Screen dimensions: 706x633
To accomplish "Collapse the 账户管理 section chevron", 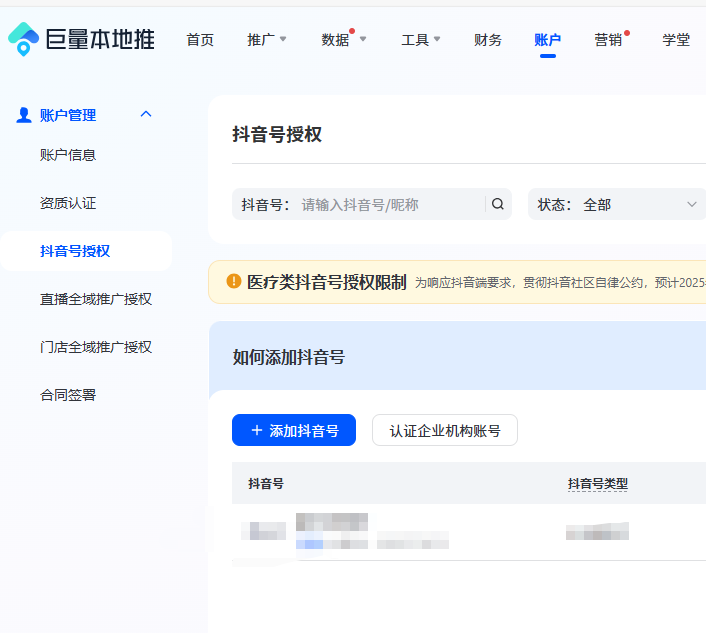I will [x=146, y=114].
